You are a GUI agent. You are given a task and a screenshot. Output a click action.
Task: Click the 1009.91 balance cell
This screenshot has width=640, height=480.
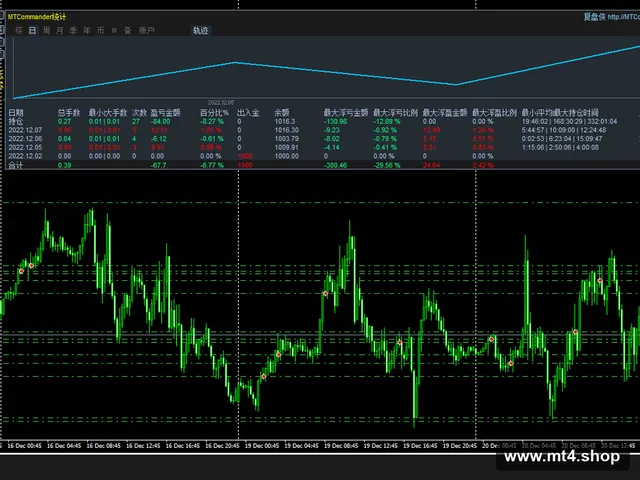(x=287, y=147)
